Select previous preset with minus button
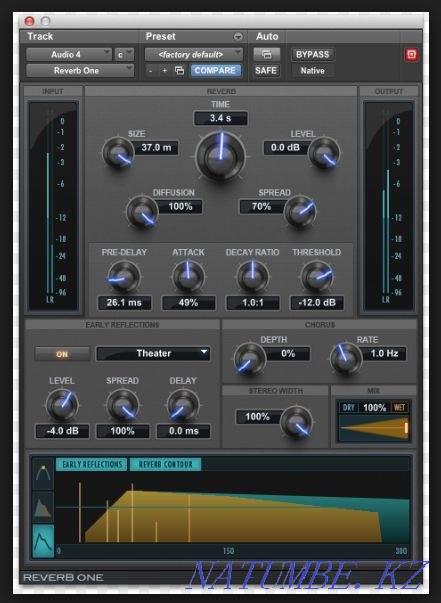 pyautogui.click(x=150, y=71)
